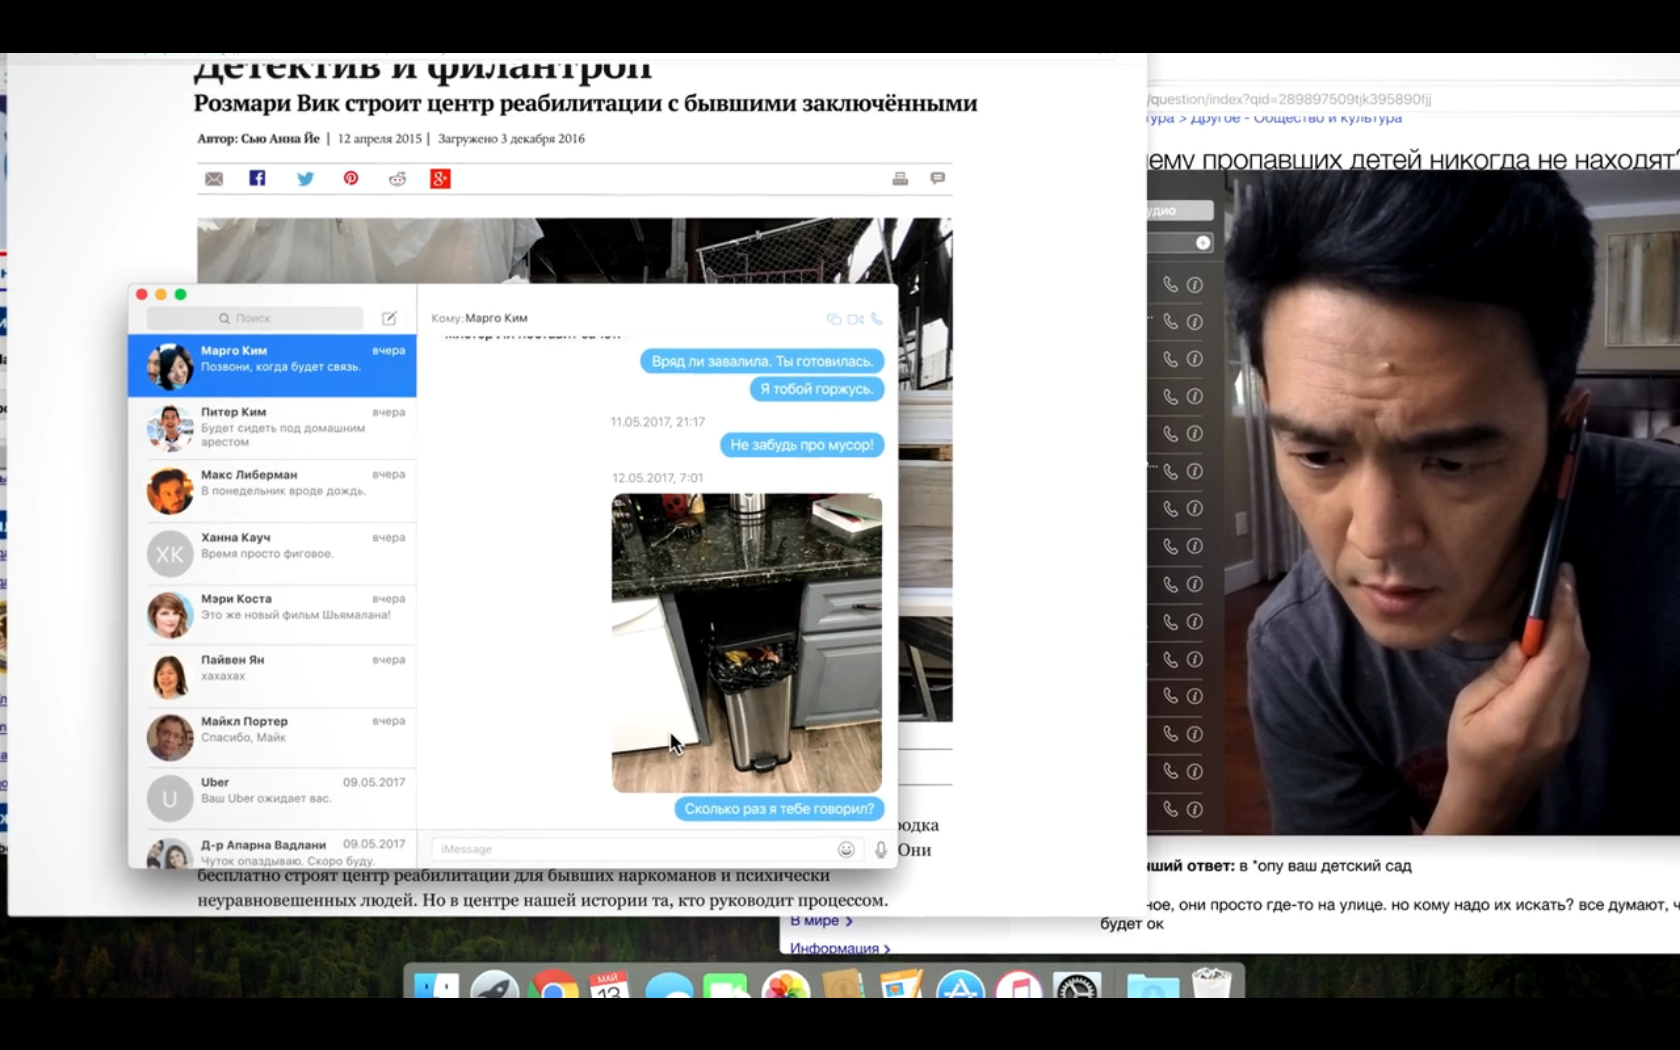Image resolution: width=1680 pixels, height=1050 pixels.
Task: Expand the В мире link
Action: [821, 921]
